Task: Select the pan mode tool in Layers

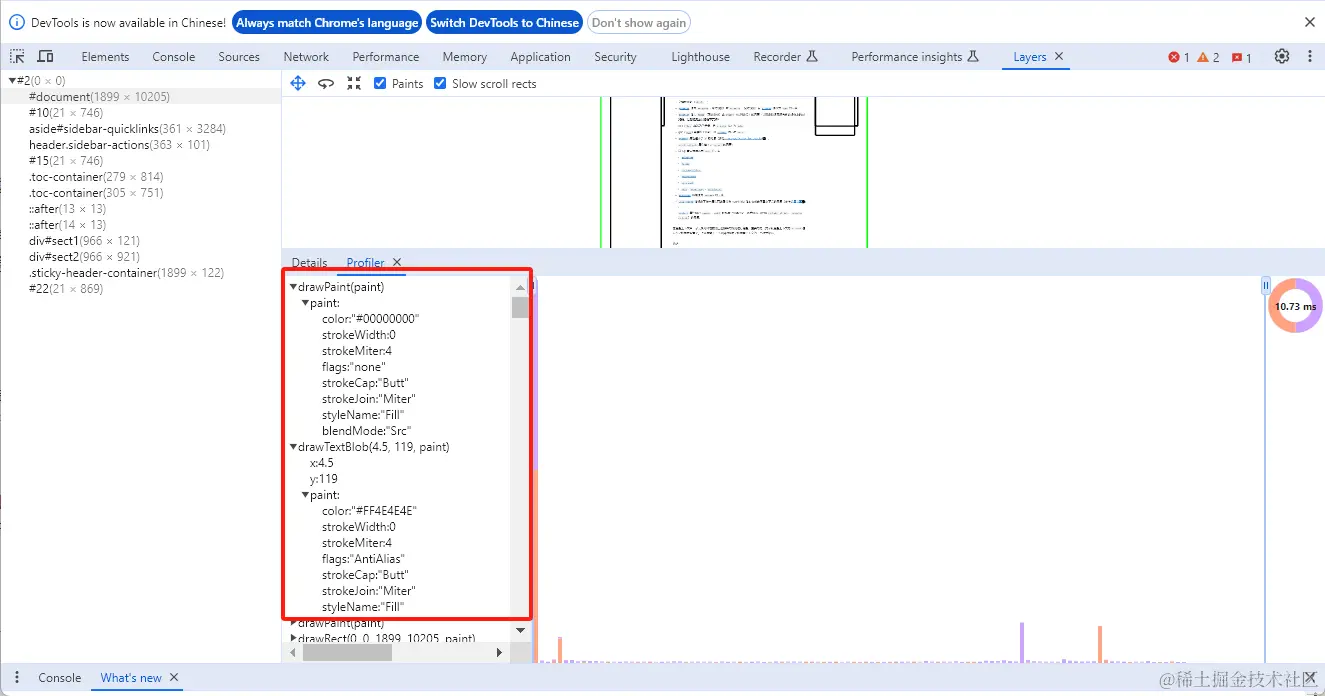Action: pos(298,83)
